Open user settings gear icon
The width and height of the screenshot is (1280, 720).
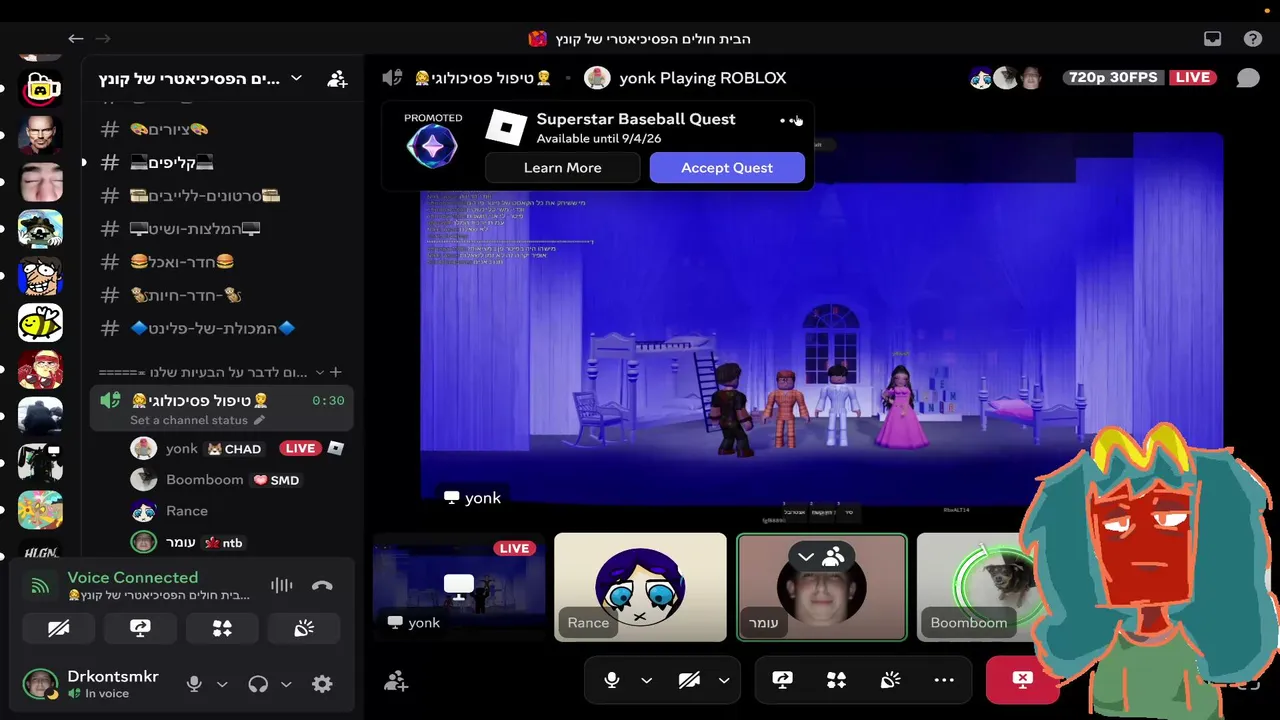point(322,684)
